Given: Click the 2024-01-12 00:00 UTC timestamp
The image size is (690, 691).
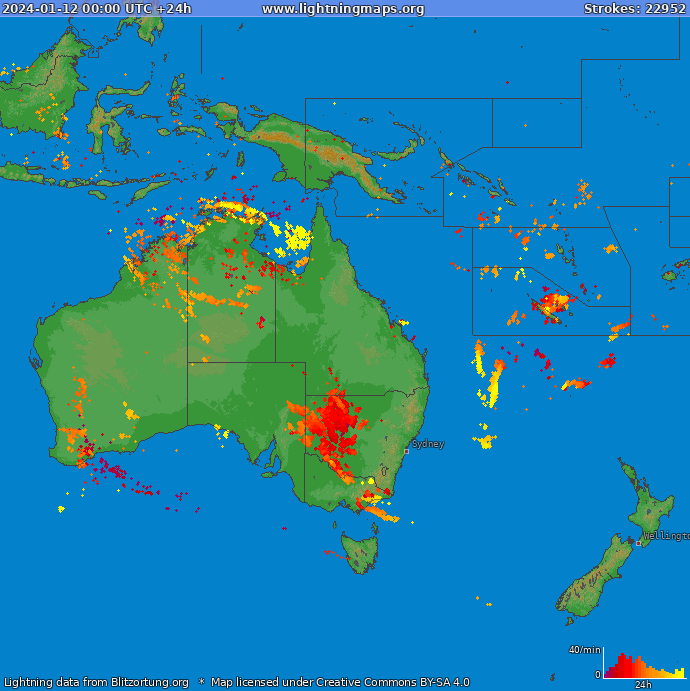Looking at the screenshot, I should (97, 9).
